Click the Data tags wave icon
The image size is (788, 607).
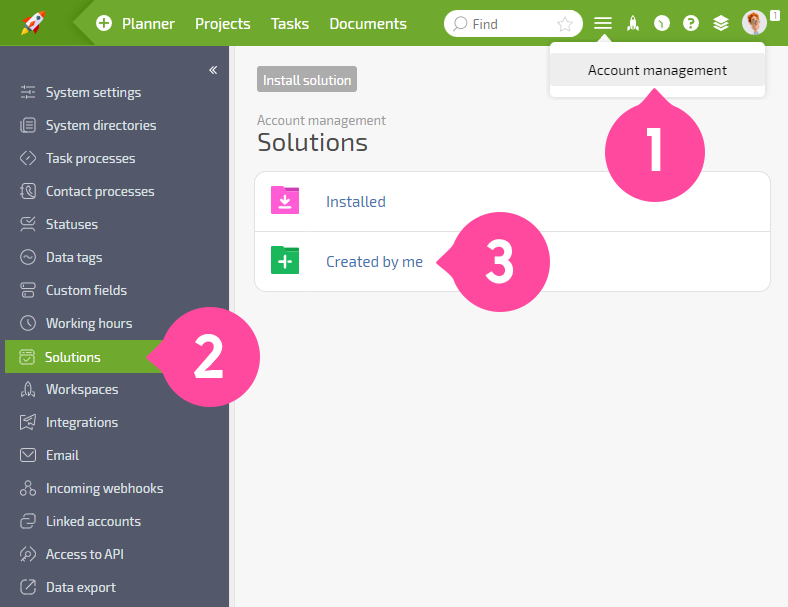click(28, 257)
